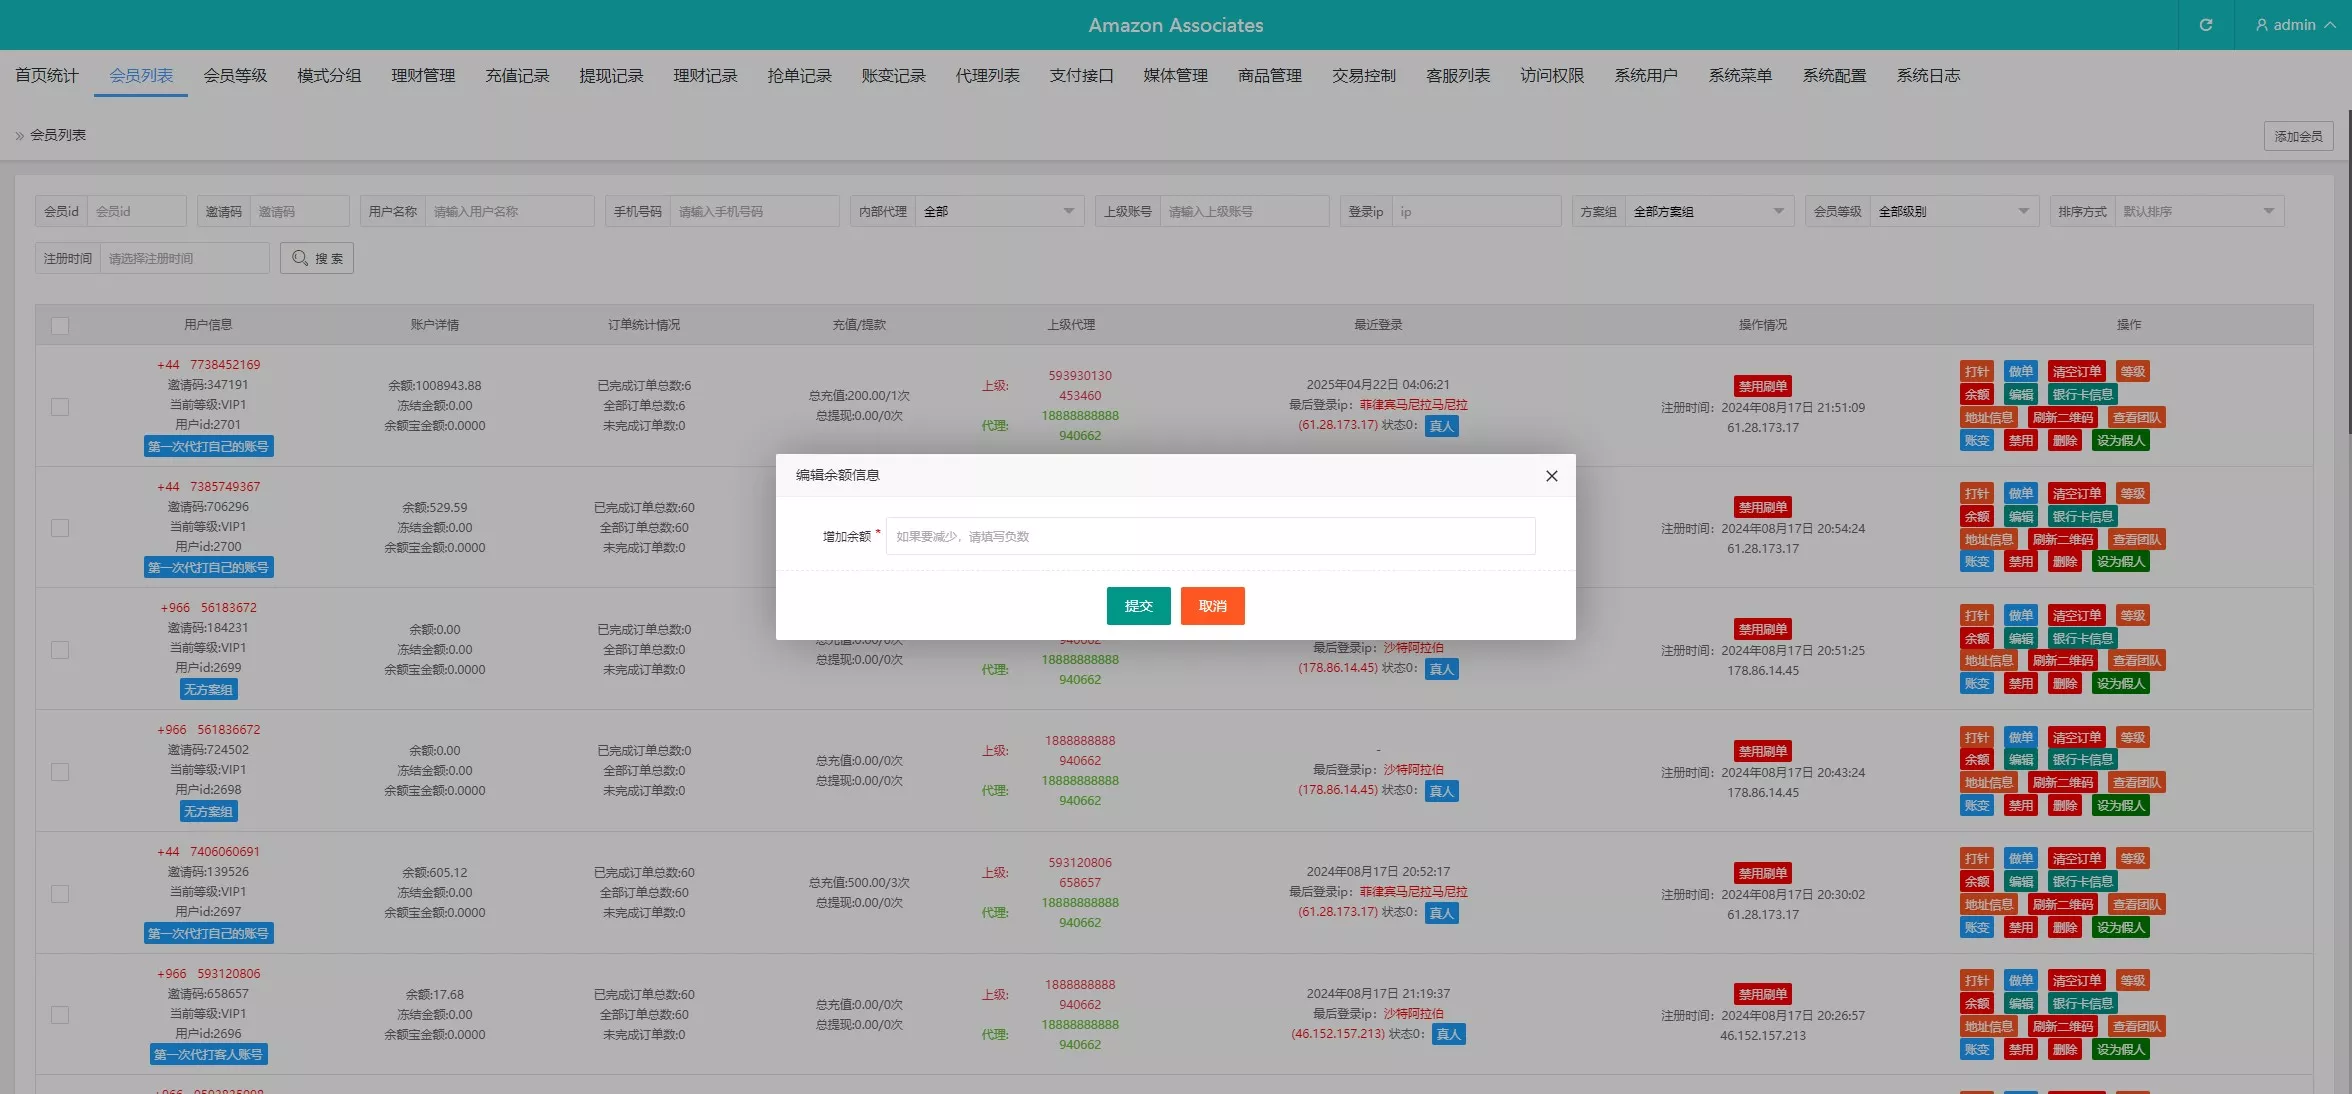Viewport: 2352px width, 1094px height.
Task: Expand the 内部代理 dropdown
Action: click(998, 212)
